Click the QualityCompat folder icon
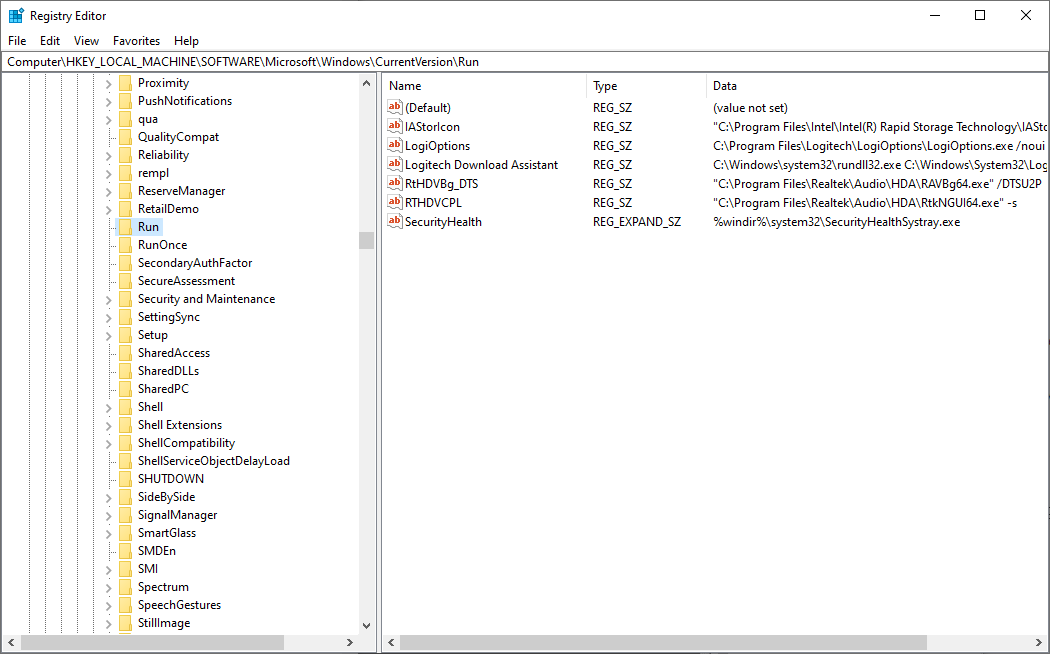This screenshot has height=654, width=1050. coord(125,137)
